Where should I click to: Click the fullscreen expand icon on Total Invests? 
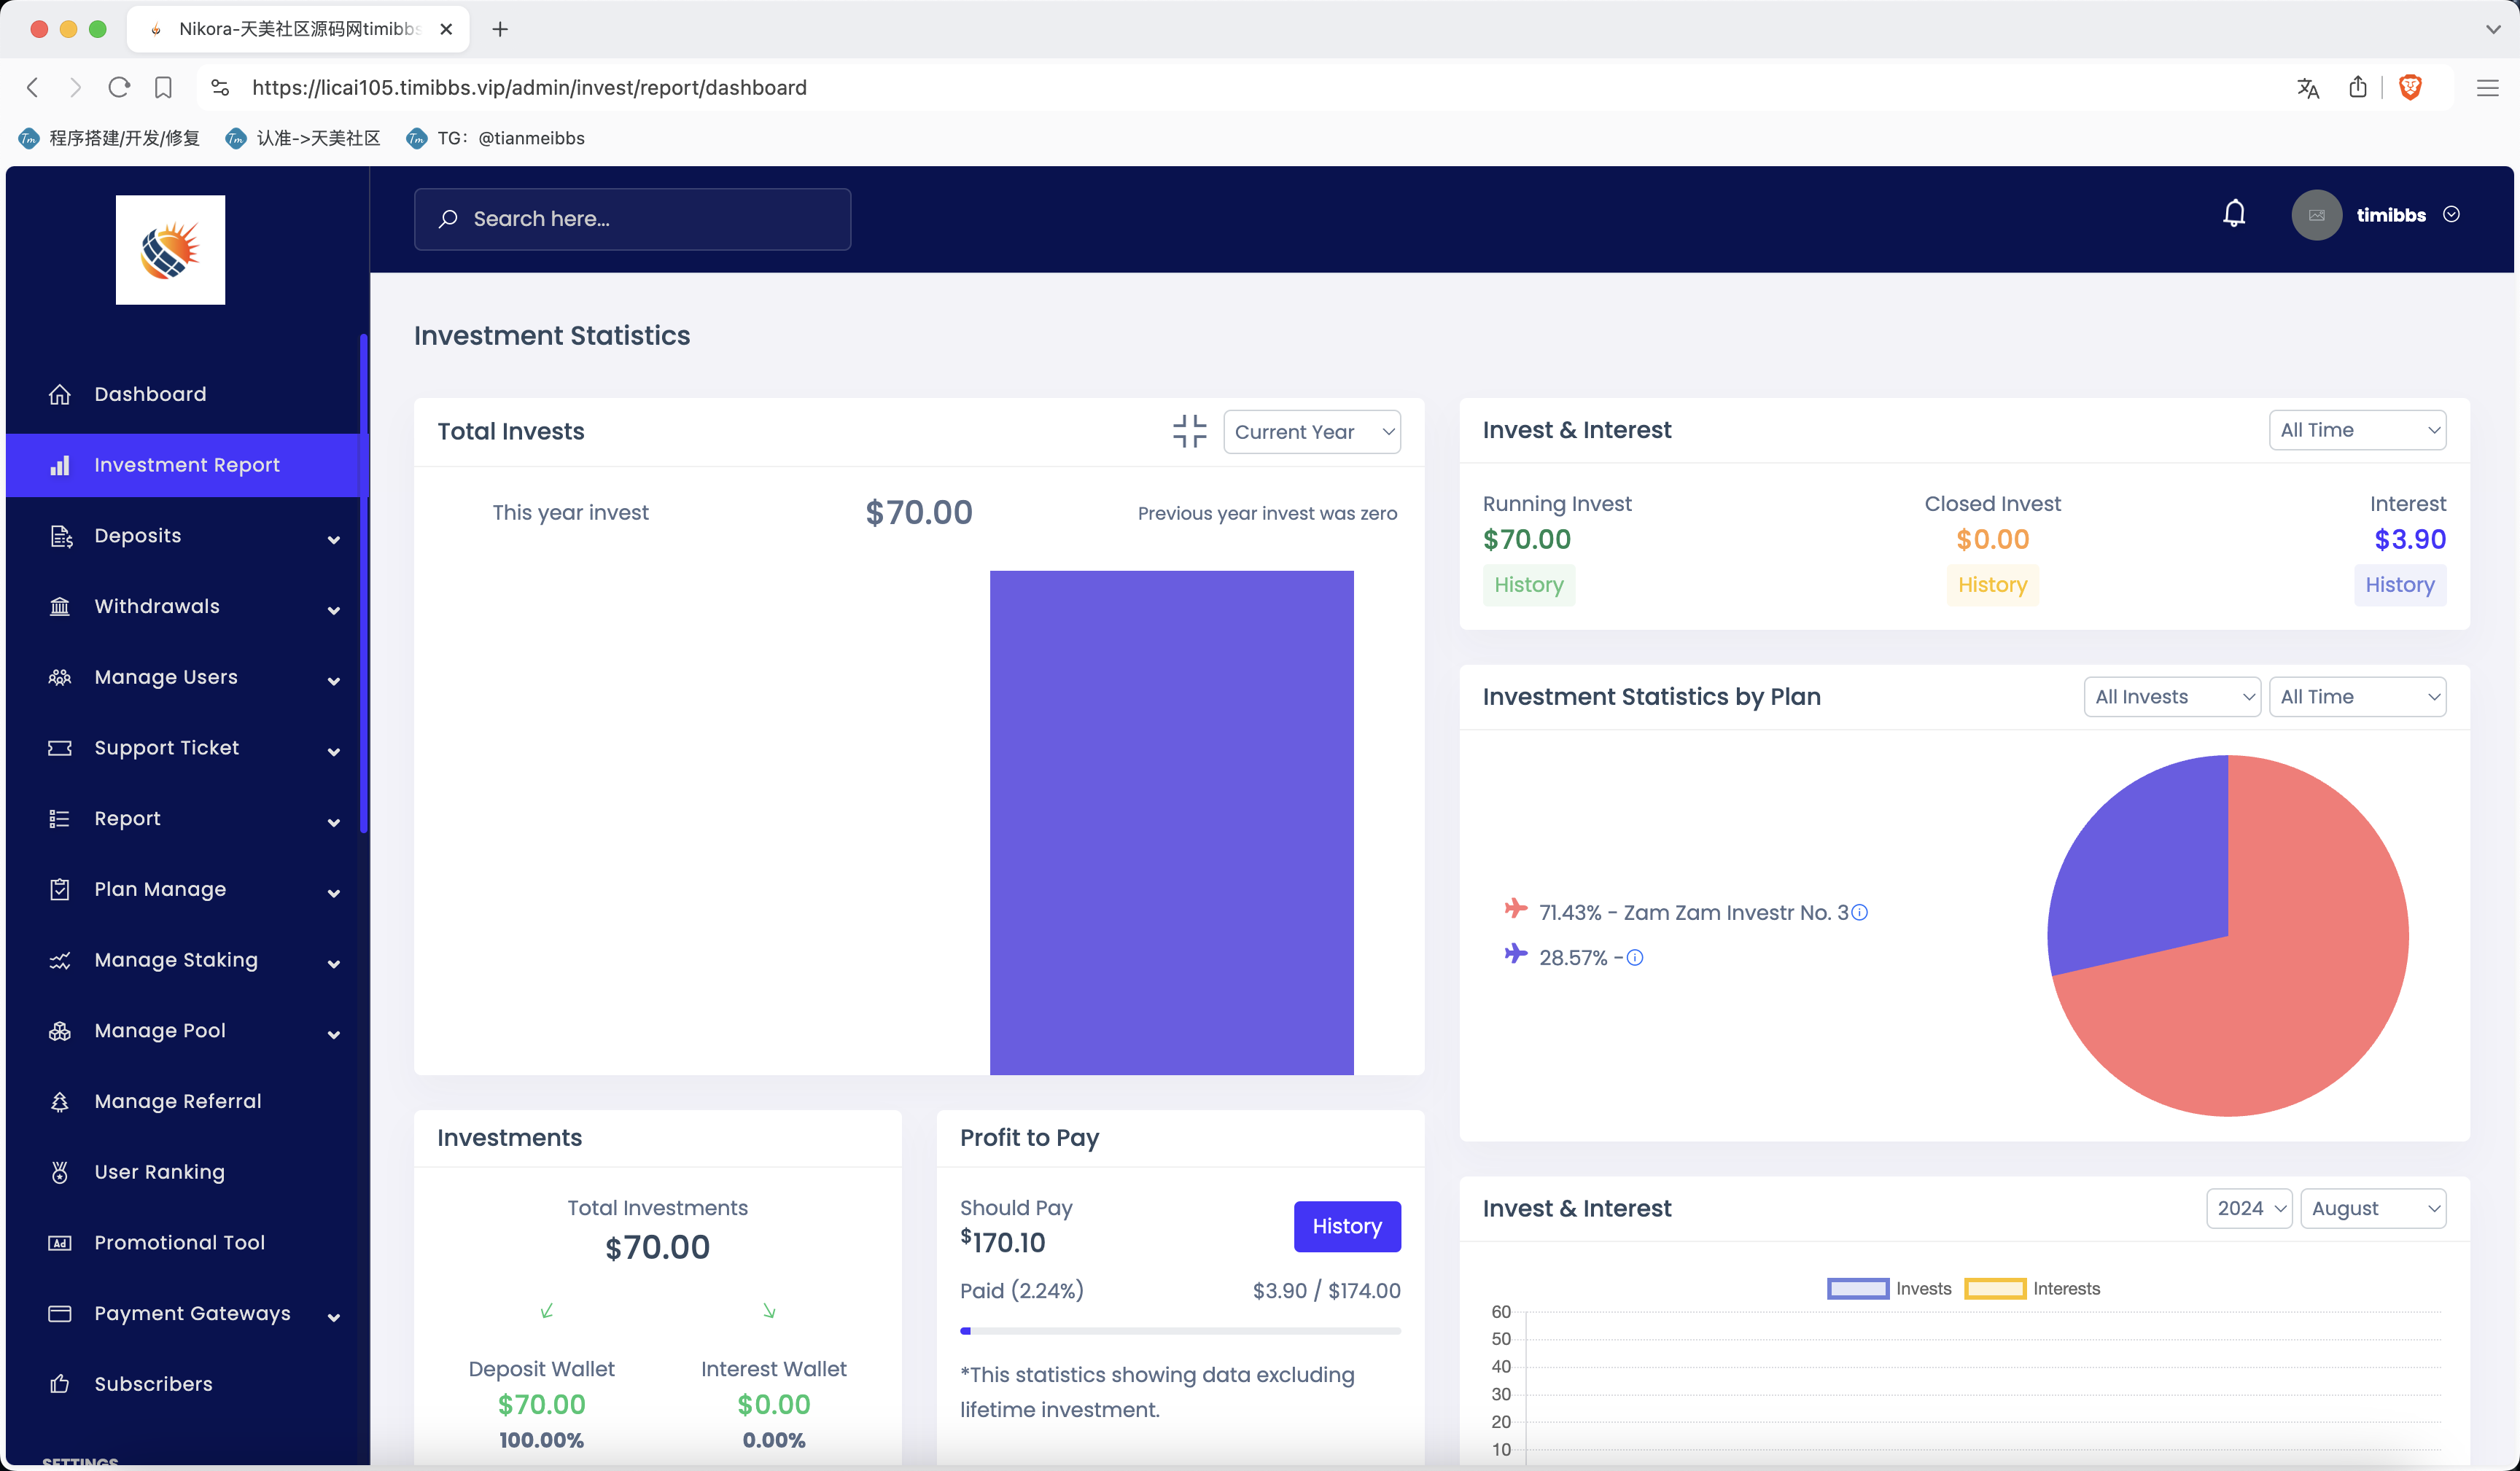pos(1191,431)
